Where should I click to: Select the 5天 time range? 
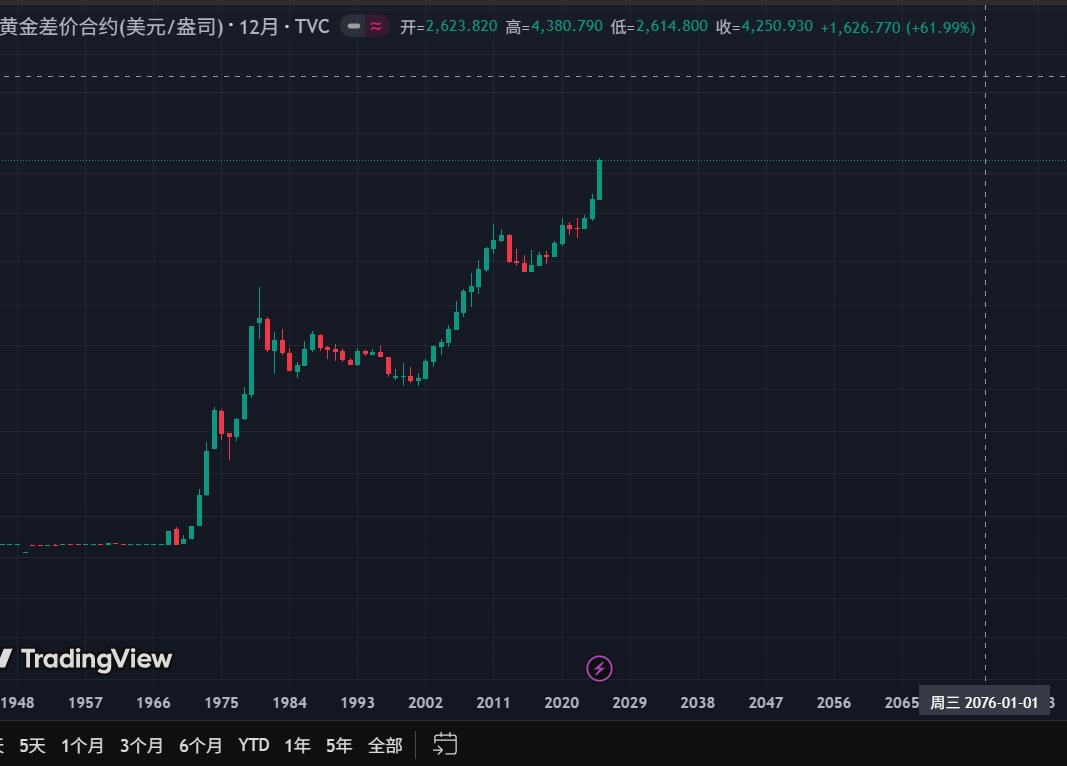point(32,746)
